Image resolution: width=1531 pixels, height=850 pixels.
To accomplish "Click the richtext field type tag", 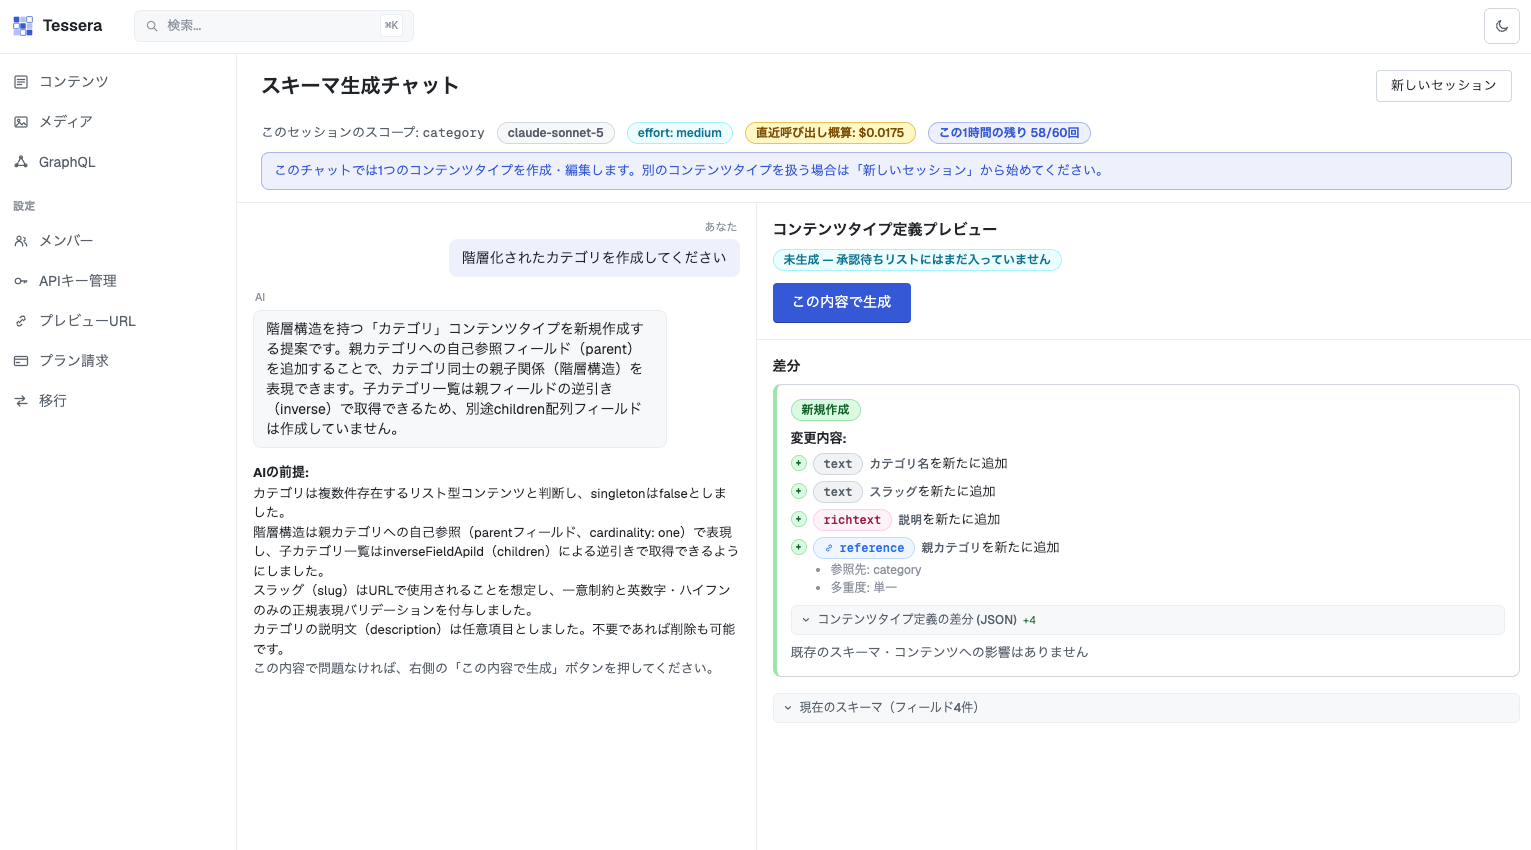I will 852,520.
